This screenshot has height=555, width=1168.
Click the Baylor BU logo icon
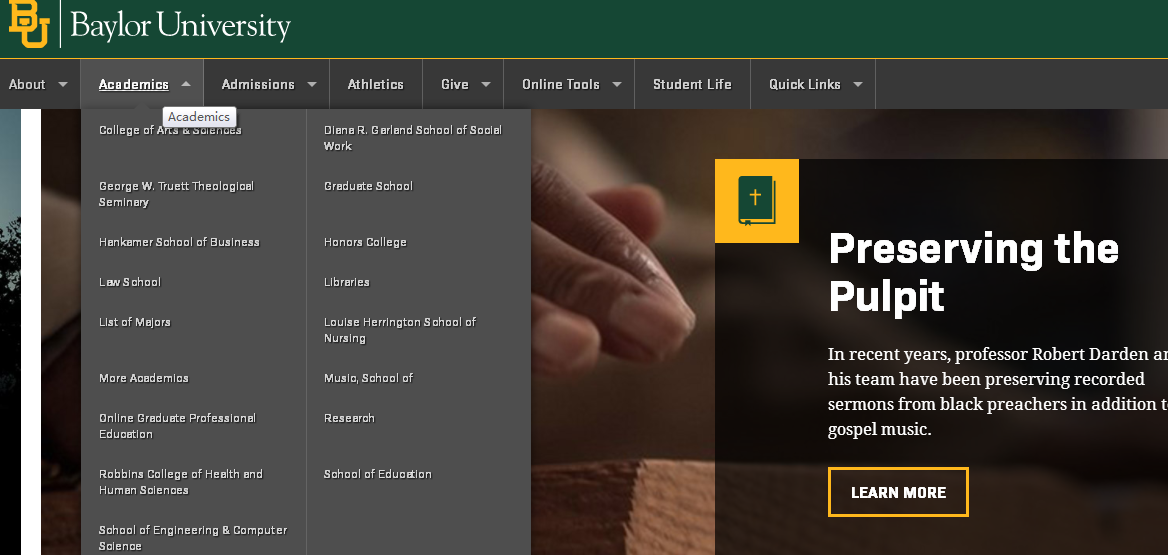tap(28, 24)
